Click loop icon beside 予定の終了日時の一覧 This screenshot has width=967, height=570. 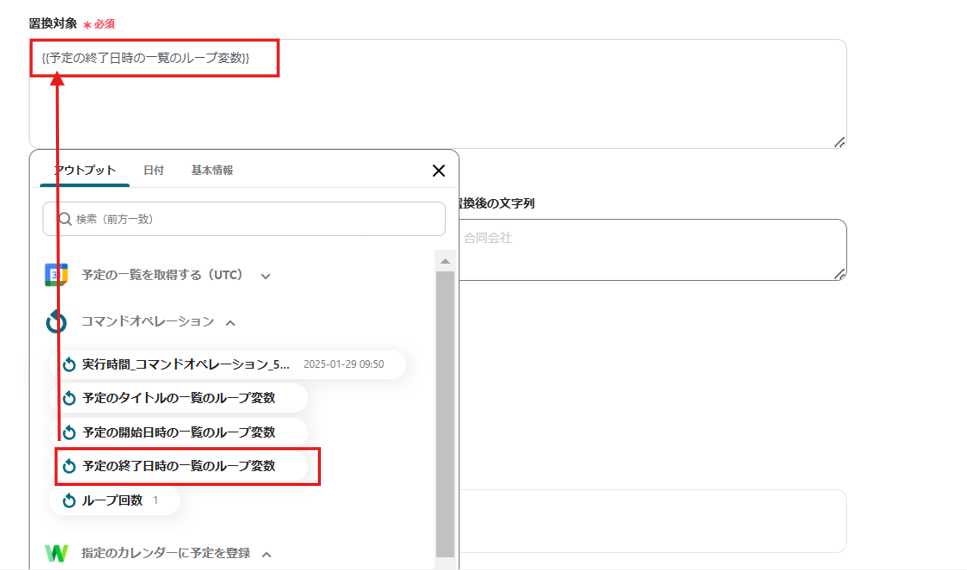[69, 466]
